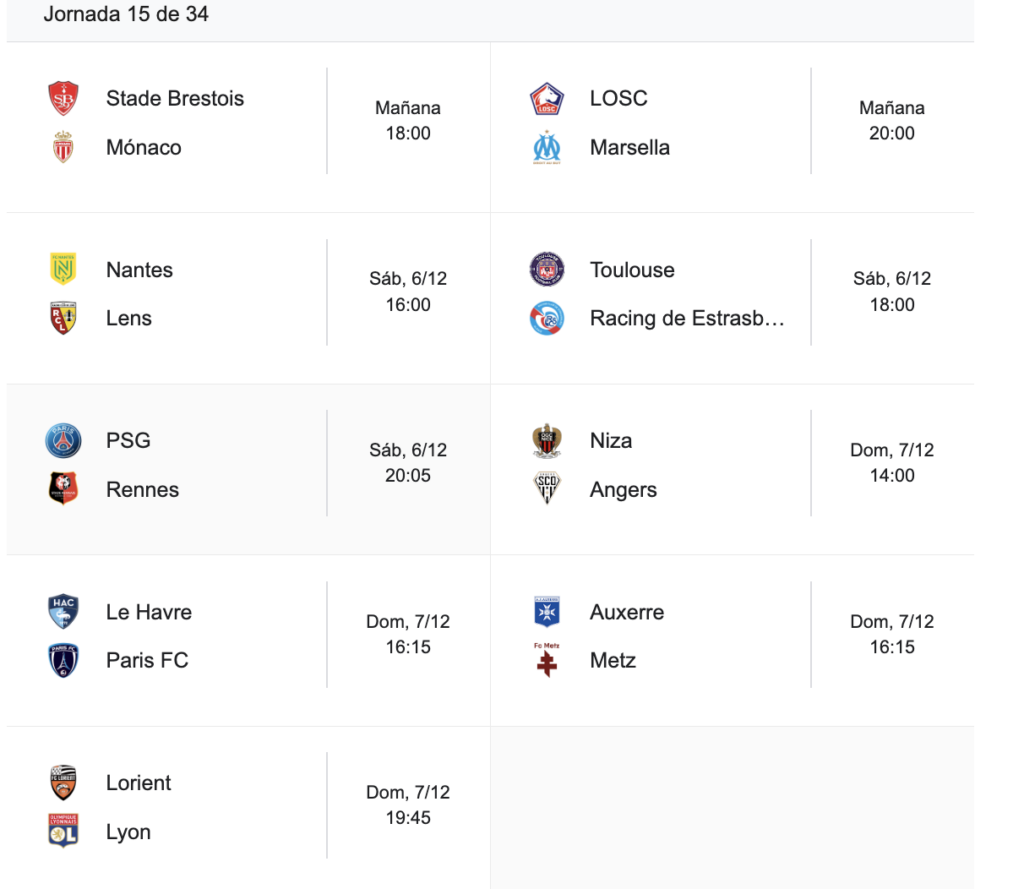Select the Racing de Estrasburgo team name
Image resolution: width=1024 pixels, height=889 pixels.
[687, 318]
